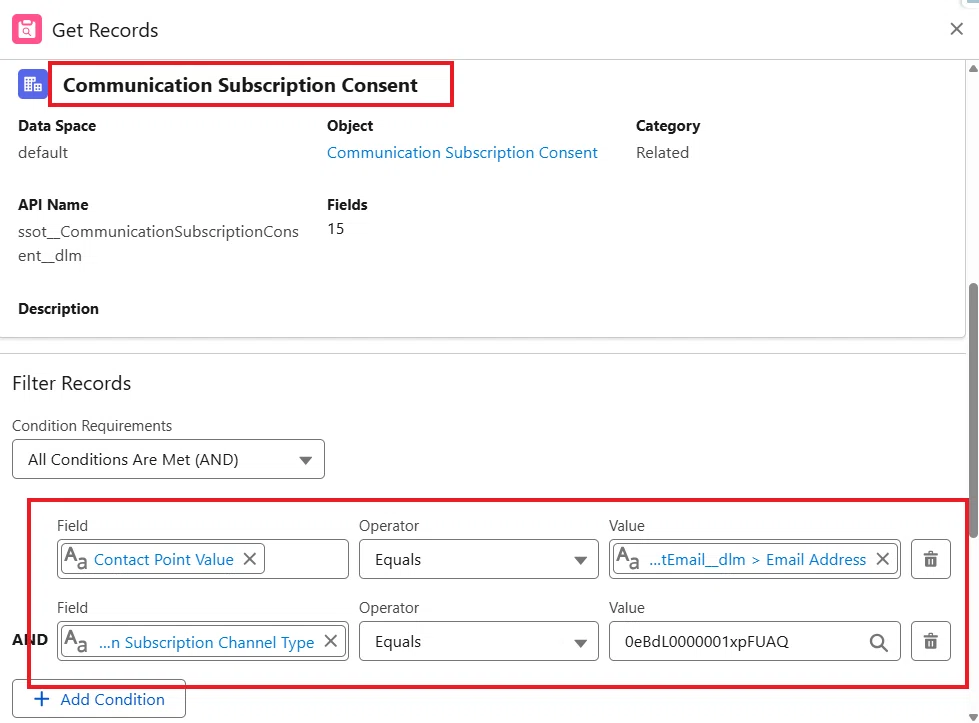Viewport: 979px width, 723px height.
Task: Select the Contact Point Value field pill
Action: tap(163, 559)
